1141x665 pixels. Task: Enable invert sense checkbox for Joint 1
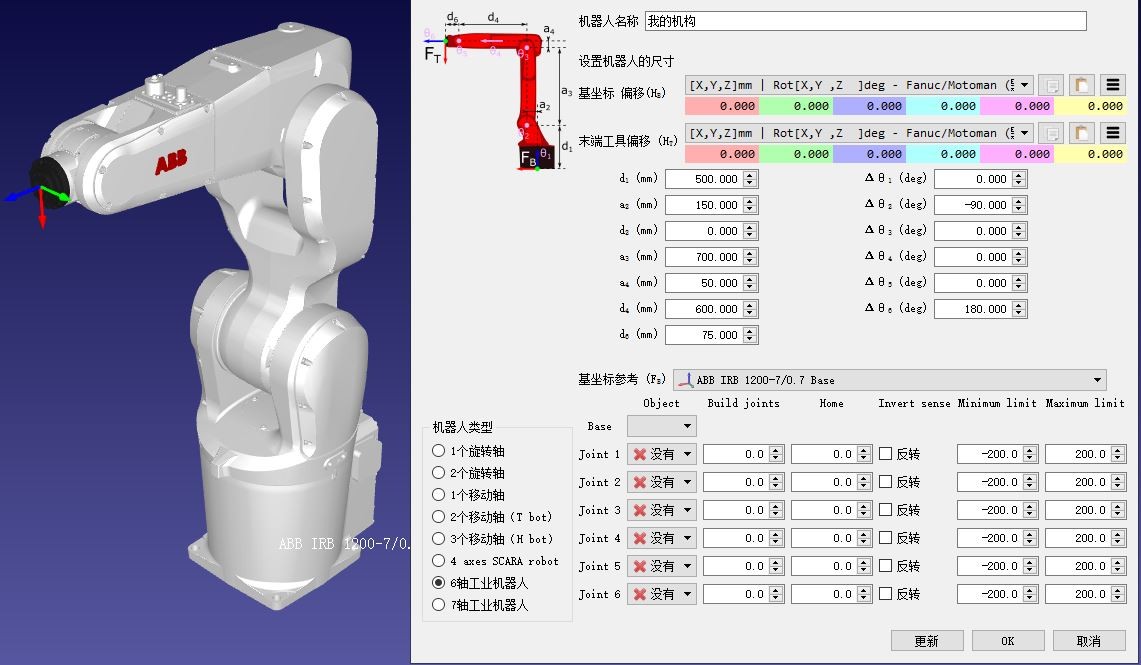(885, 454)
